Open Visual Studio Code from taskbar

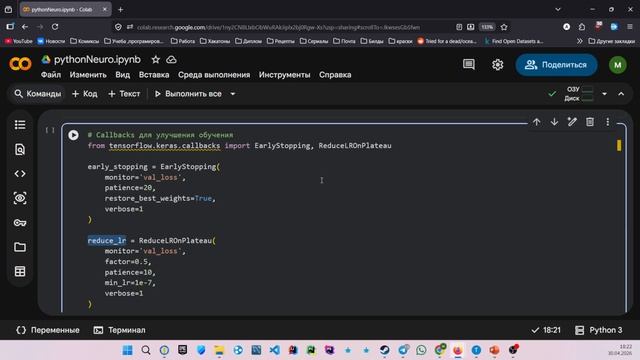(275, 350)
